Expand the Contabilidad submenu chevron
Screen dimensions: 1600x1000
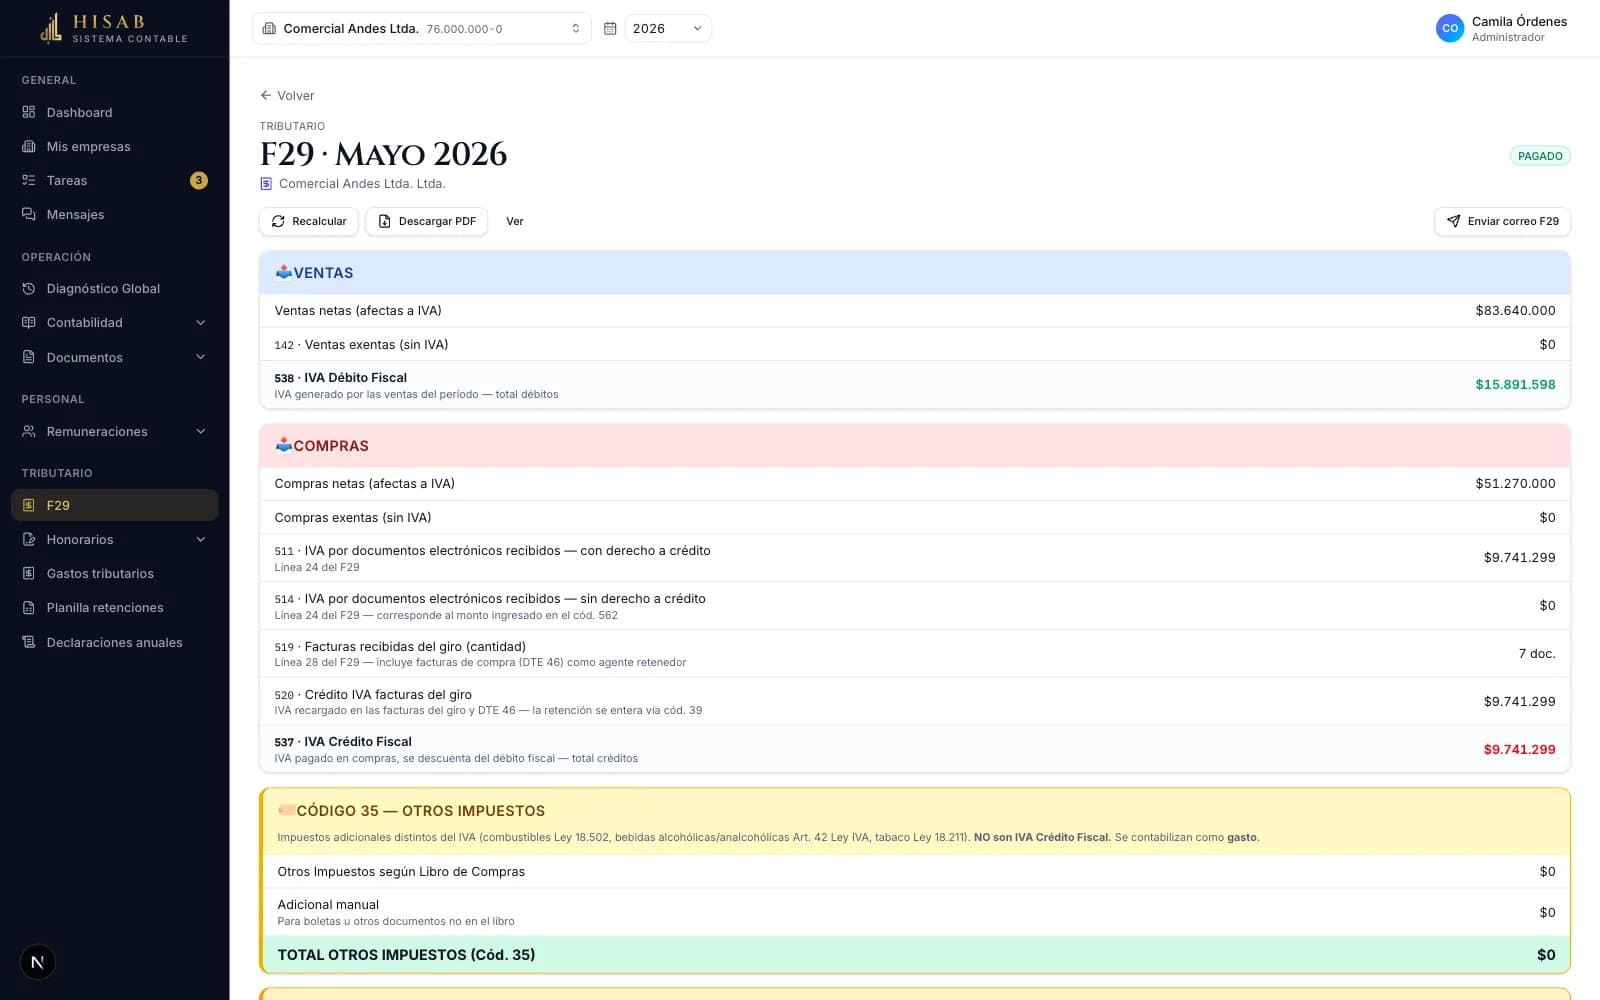coord(200,322)
